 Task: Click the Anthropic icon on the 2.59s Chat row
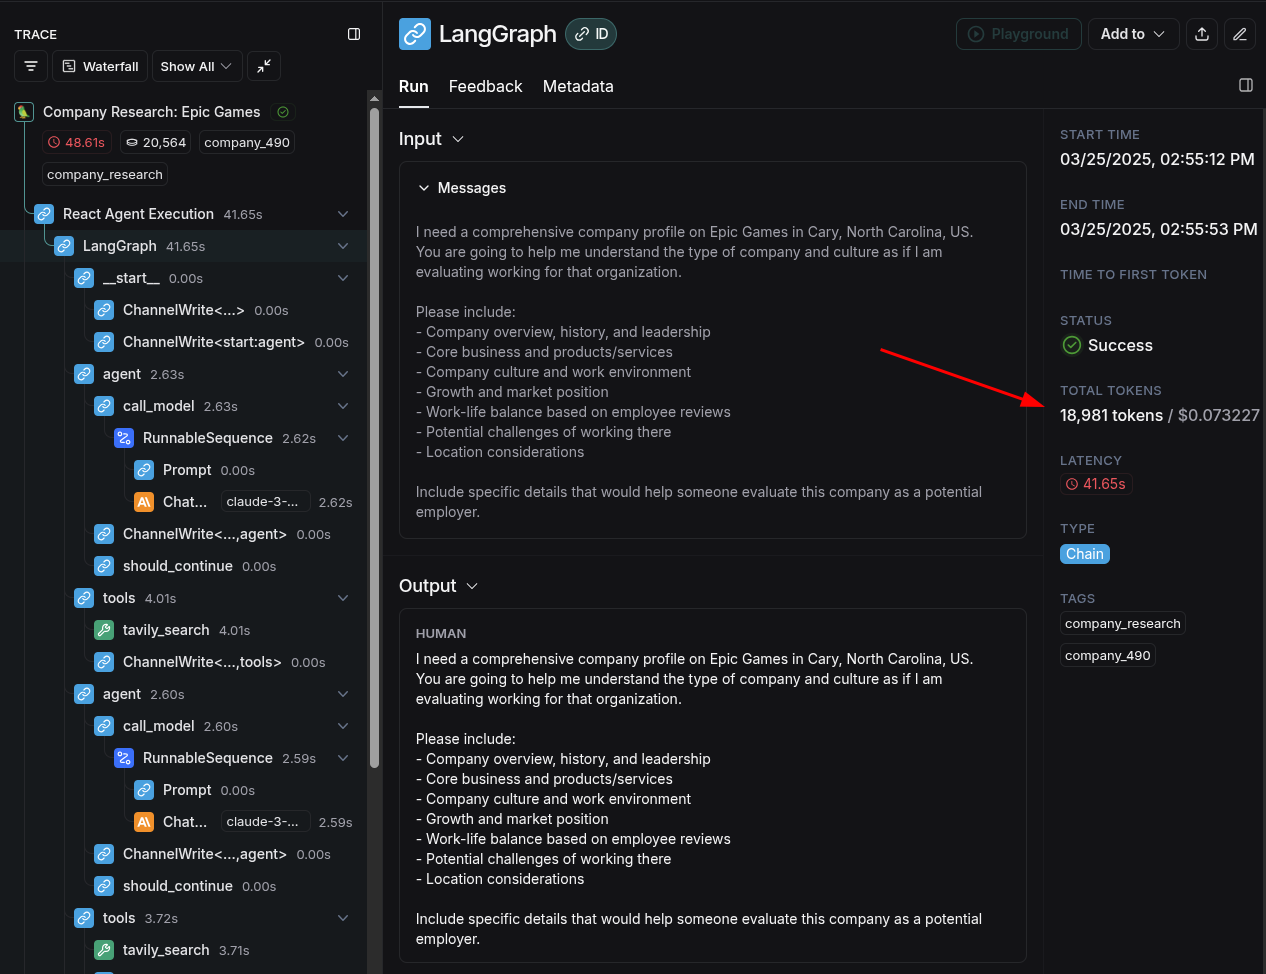tap(144, 822)
